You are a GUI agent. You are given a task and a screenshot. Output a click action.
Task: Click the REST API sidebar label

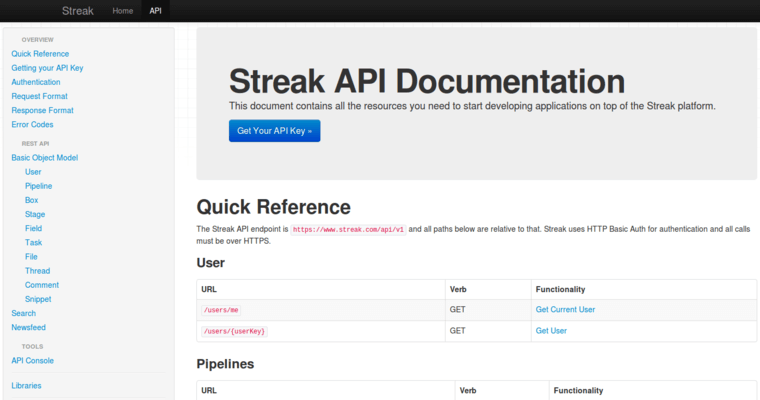(x=35, y=144)
